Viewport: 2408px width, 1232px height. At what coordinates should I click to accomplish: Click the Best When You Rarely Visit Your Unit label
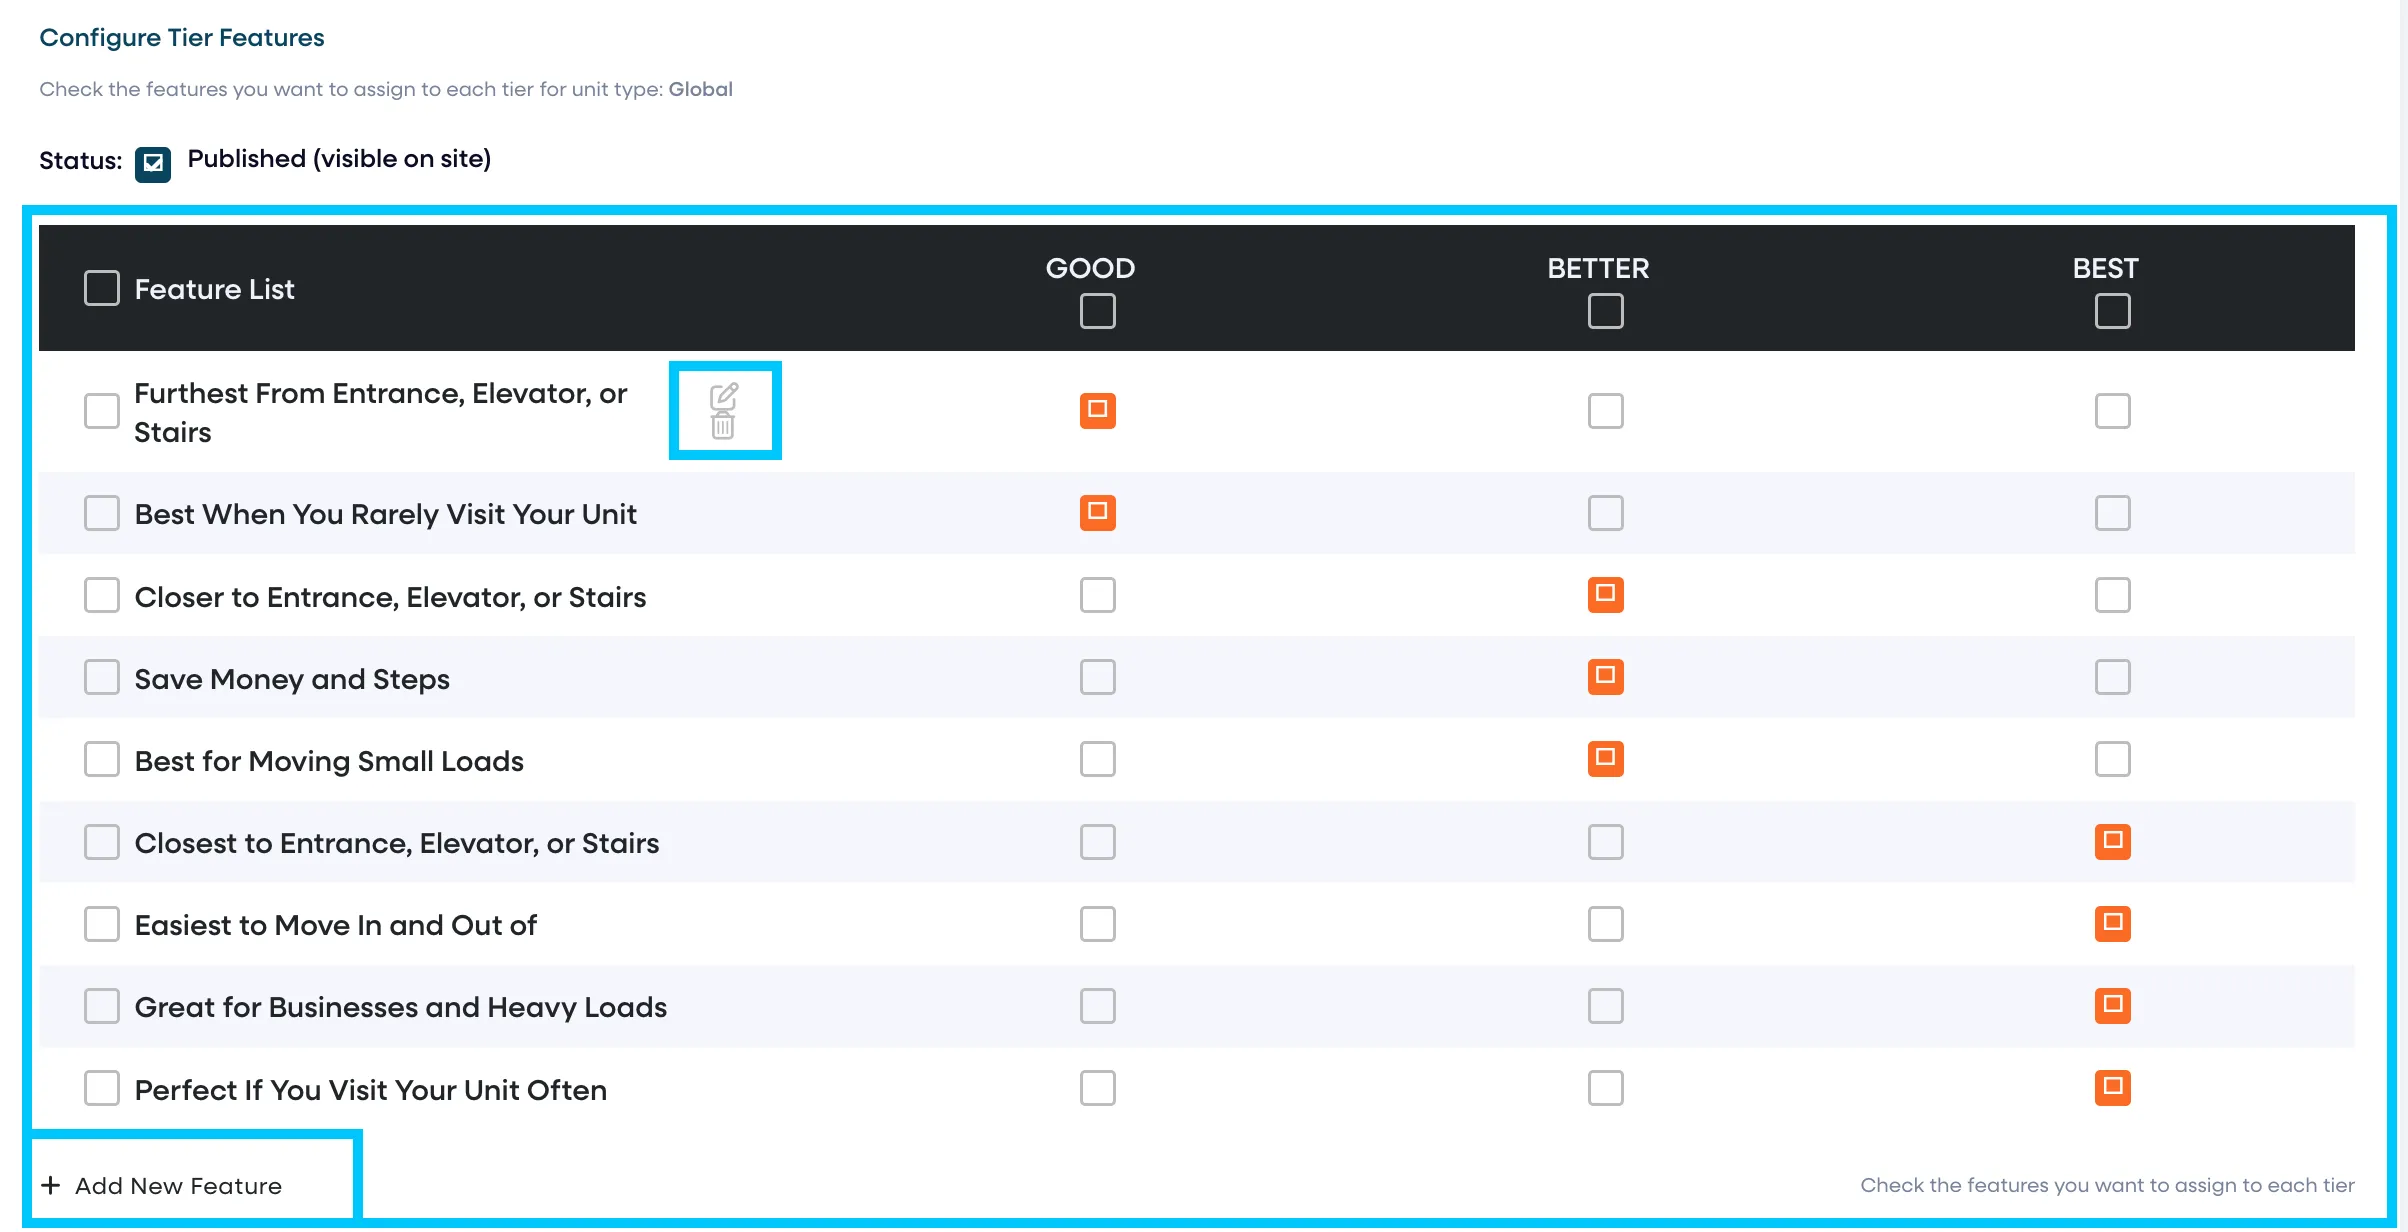385,514
